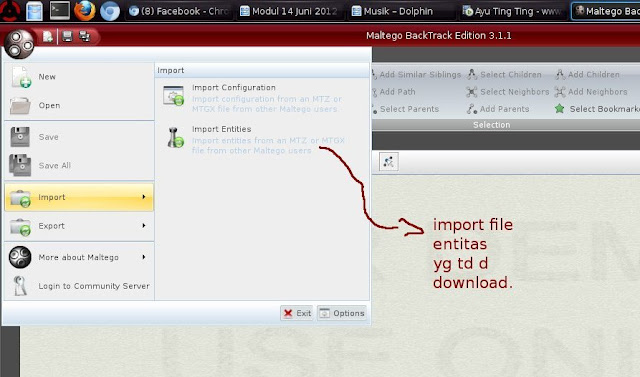
Task: Click Select Children in ribbon
Action: coord(504,75)
